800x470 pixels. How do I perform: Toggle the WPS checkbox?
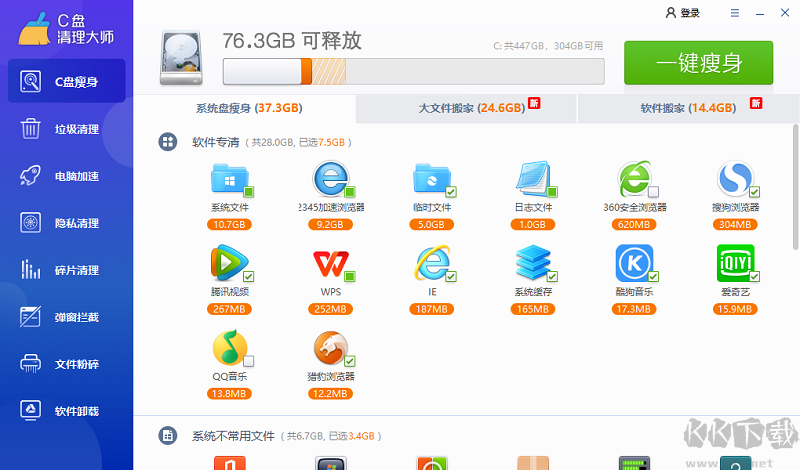(349, 277)
